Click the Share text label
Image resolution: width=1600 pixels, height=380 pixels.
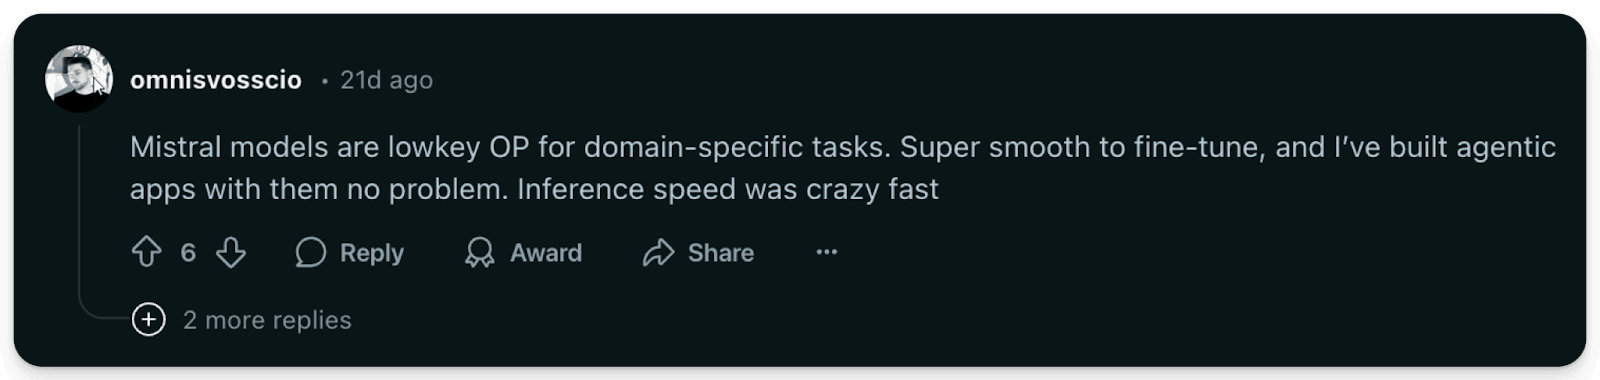721,253
